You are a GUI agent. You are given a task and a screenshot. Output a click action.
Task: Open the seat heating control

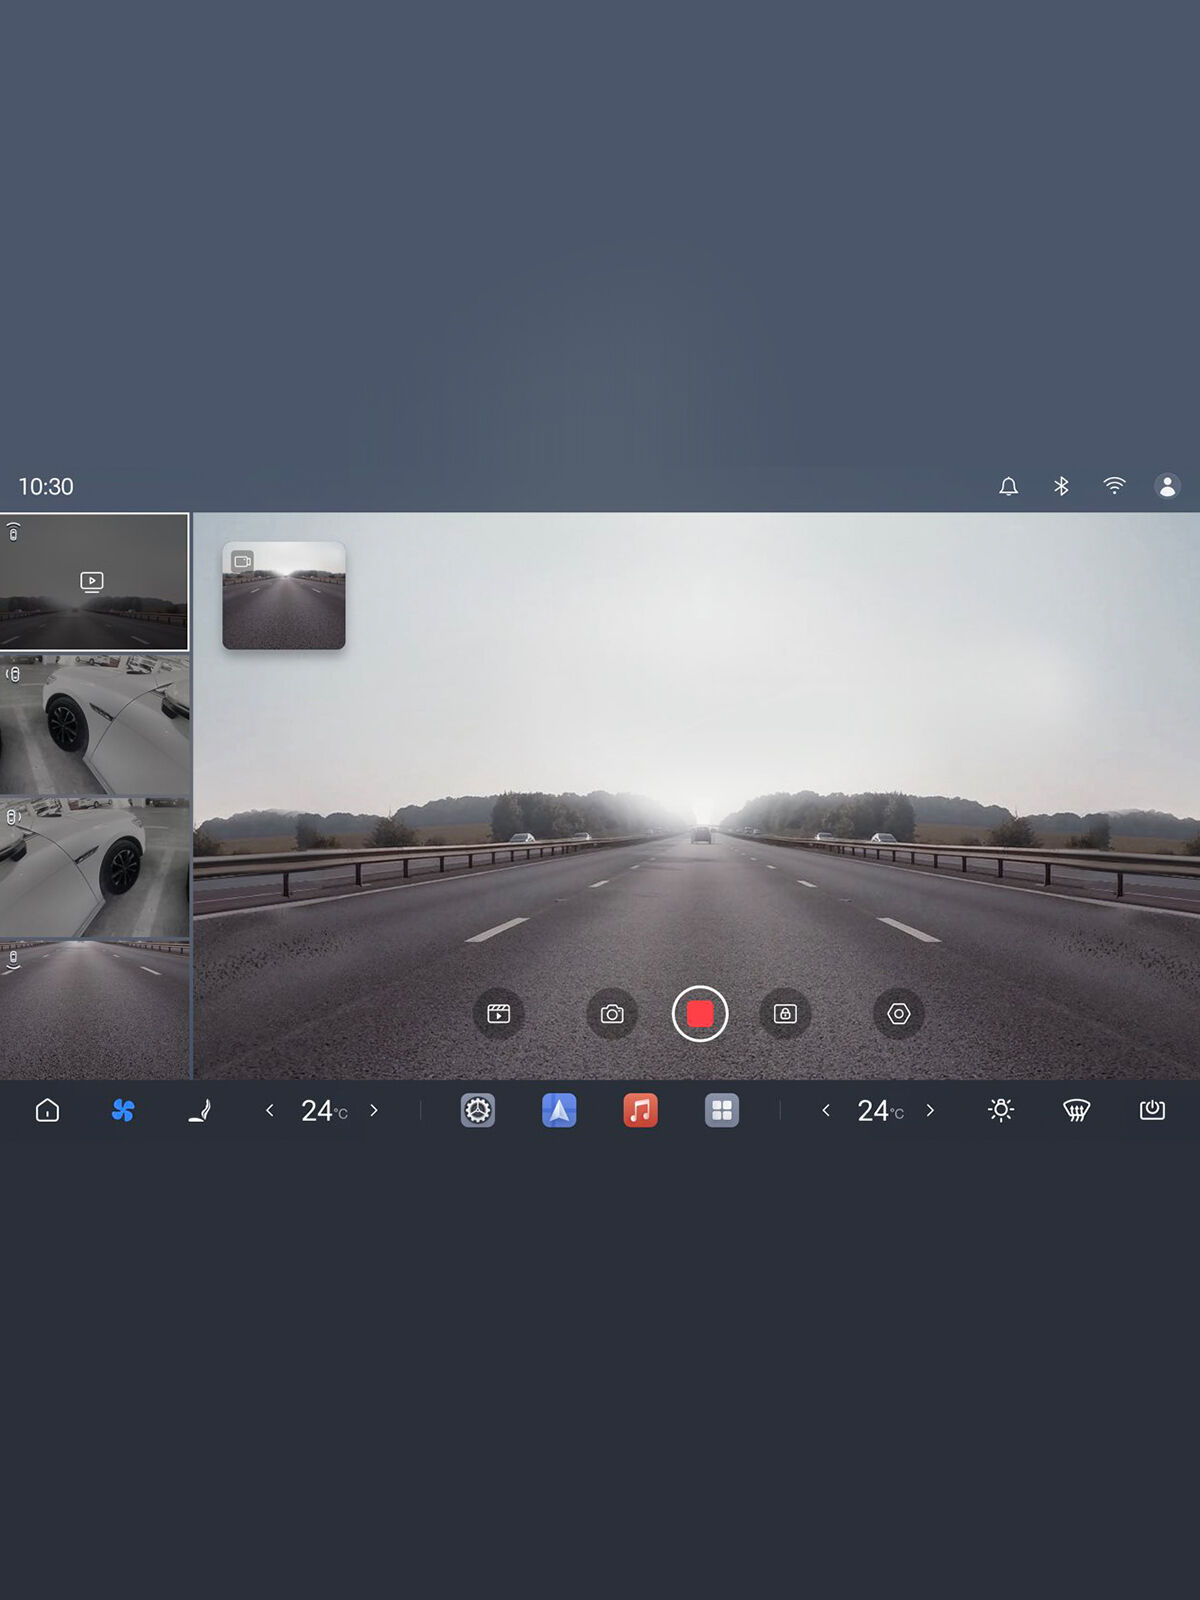[x=199, y=1110]
